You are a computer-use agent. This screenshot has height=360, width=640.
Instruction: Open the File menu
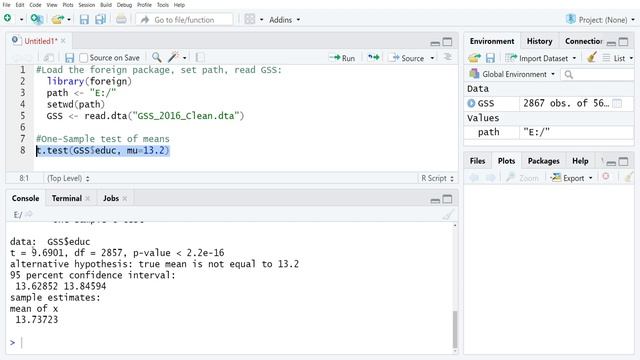tap(7, 5)
